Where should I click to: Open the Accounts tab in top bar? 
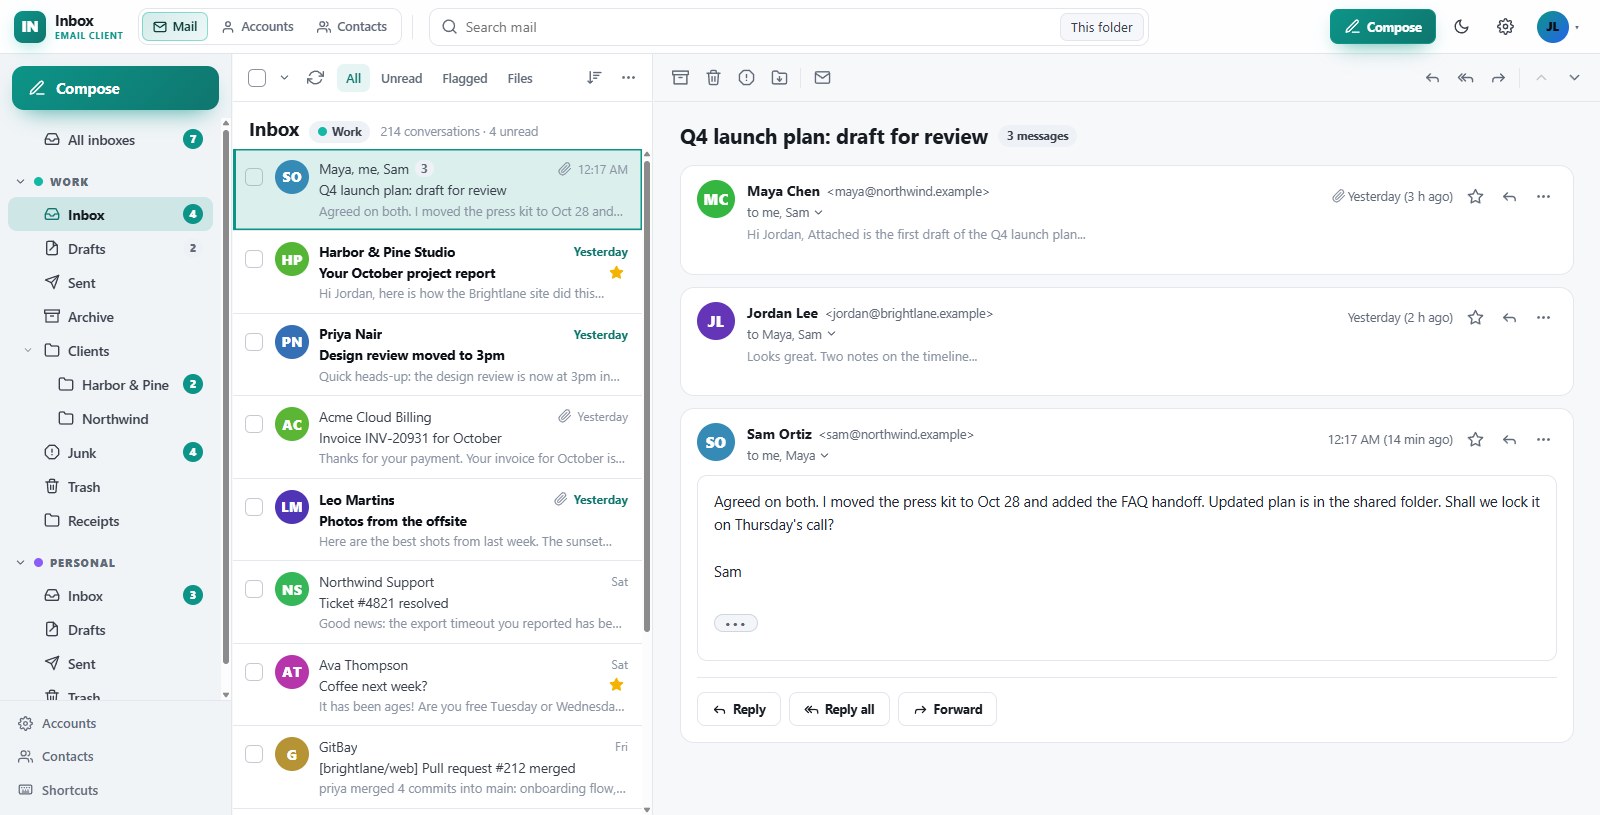click(257, 27)
